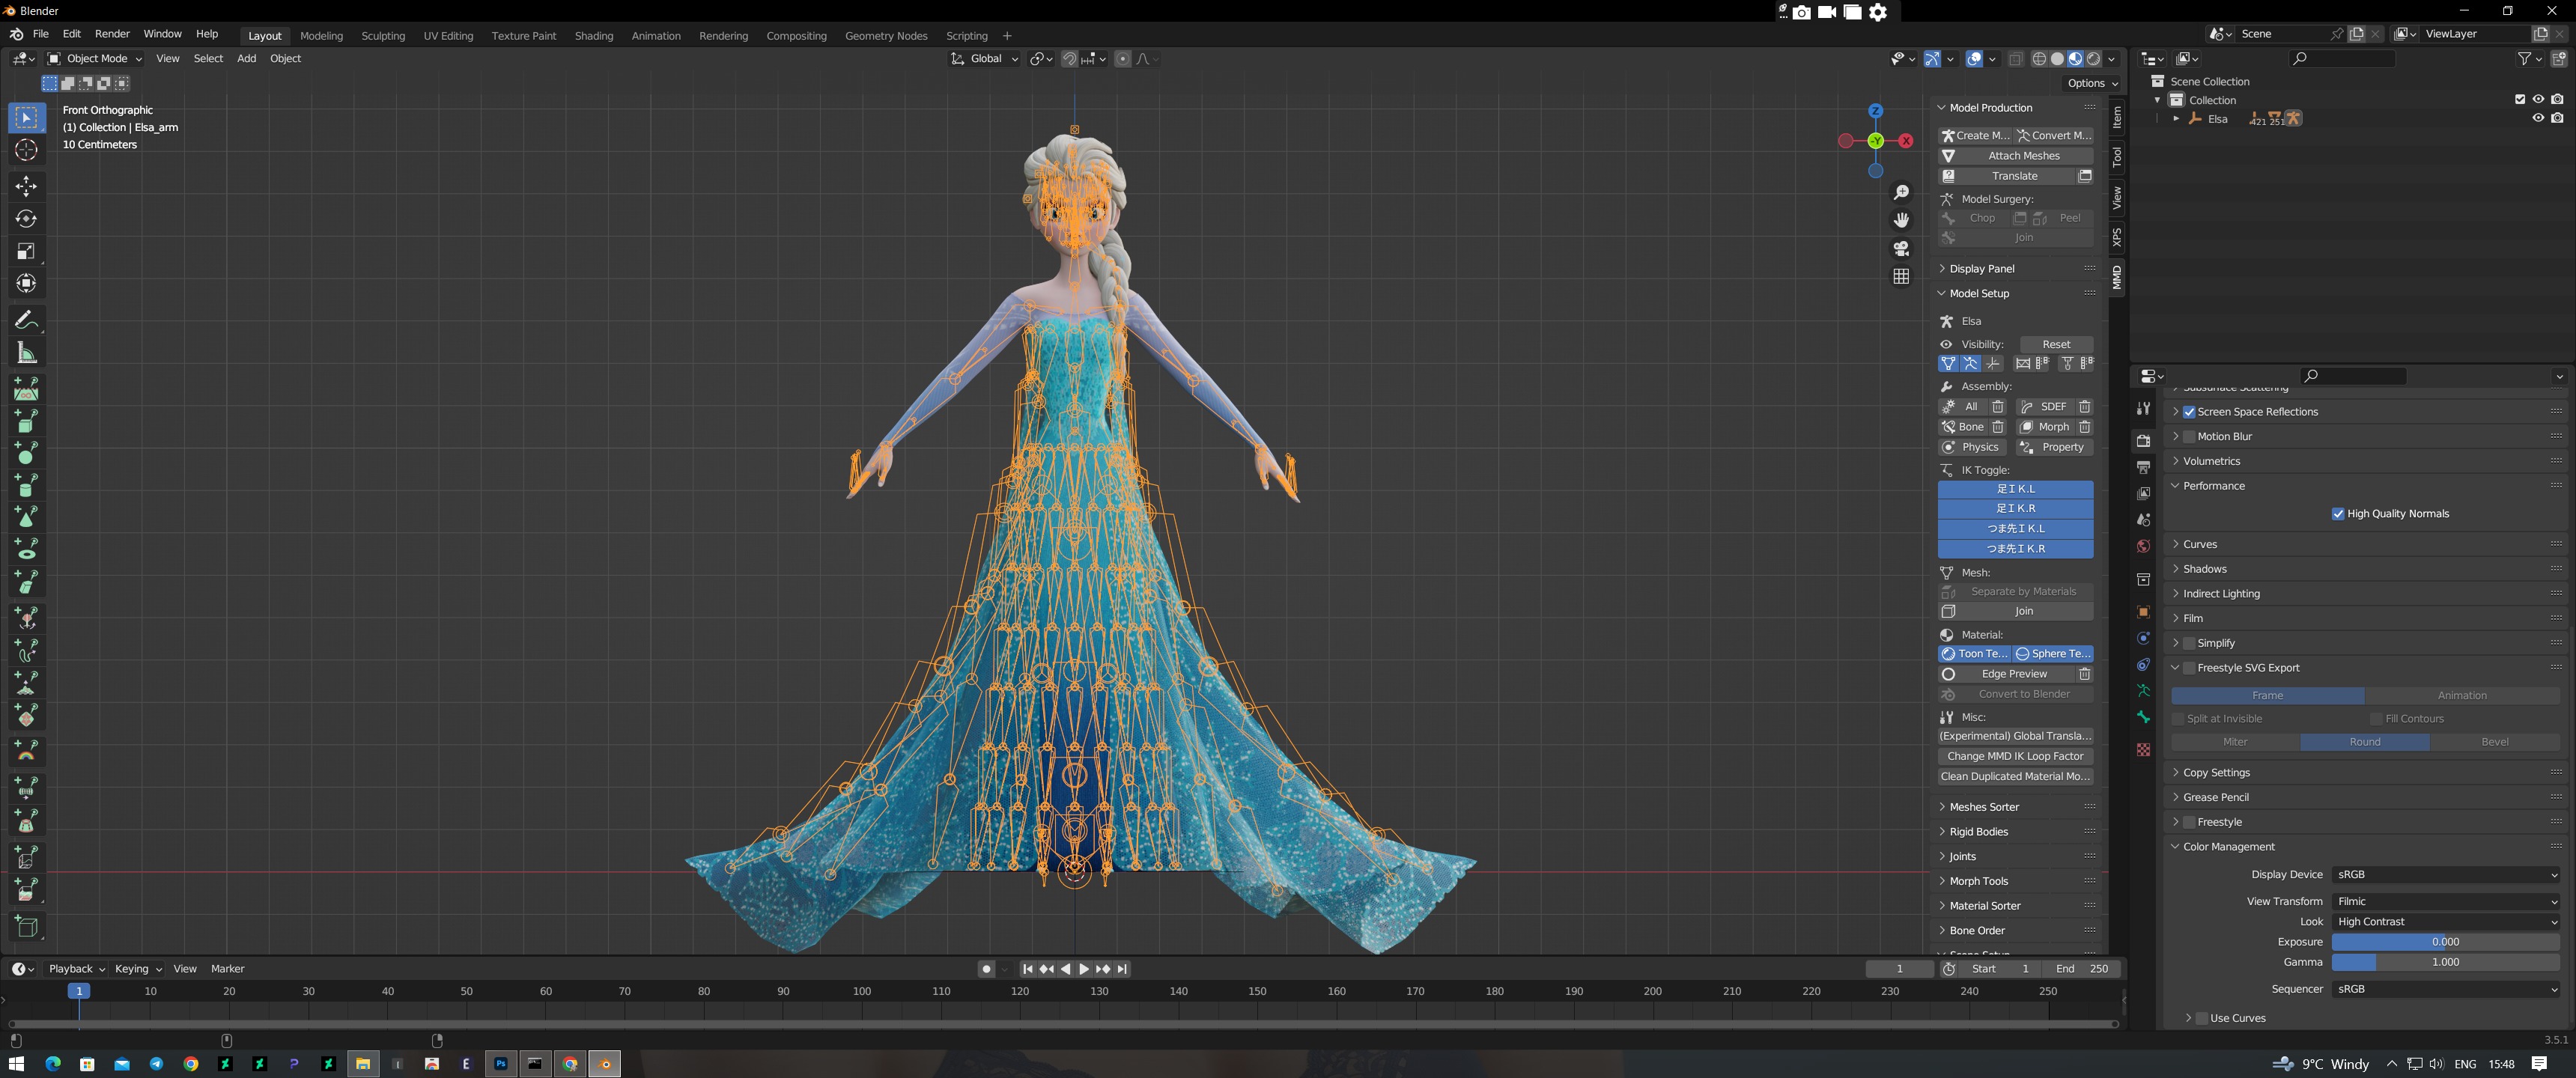Viewport: 2576px width, 1078px height.
Task: Open the File menu
Action: point(40,34)
